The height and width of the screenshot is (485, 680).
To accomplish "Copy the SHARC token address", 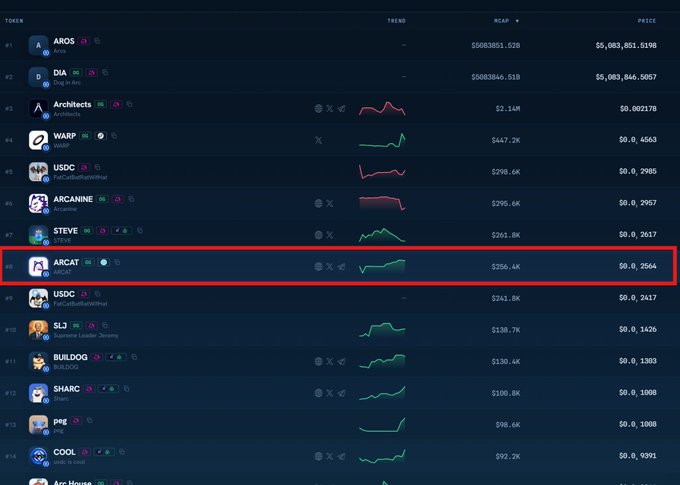I will pos(126,389).
